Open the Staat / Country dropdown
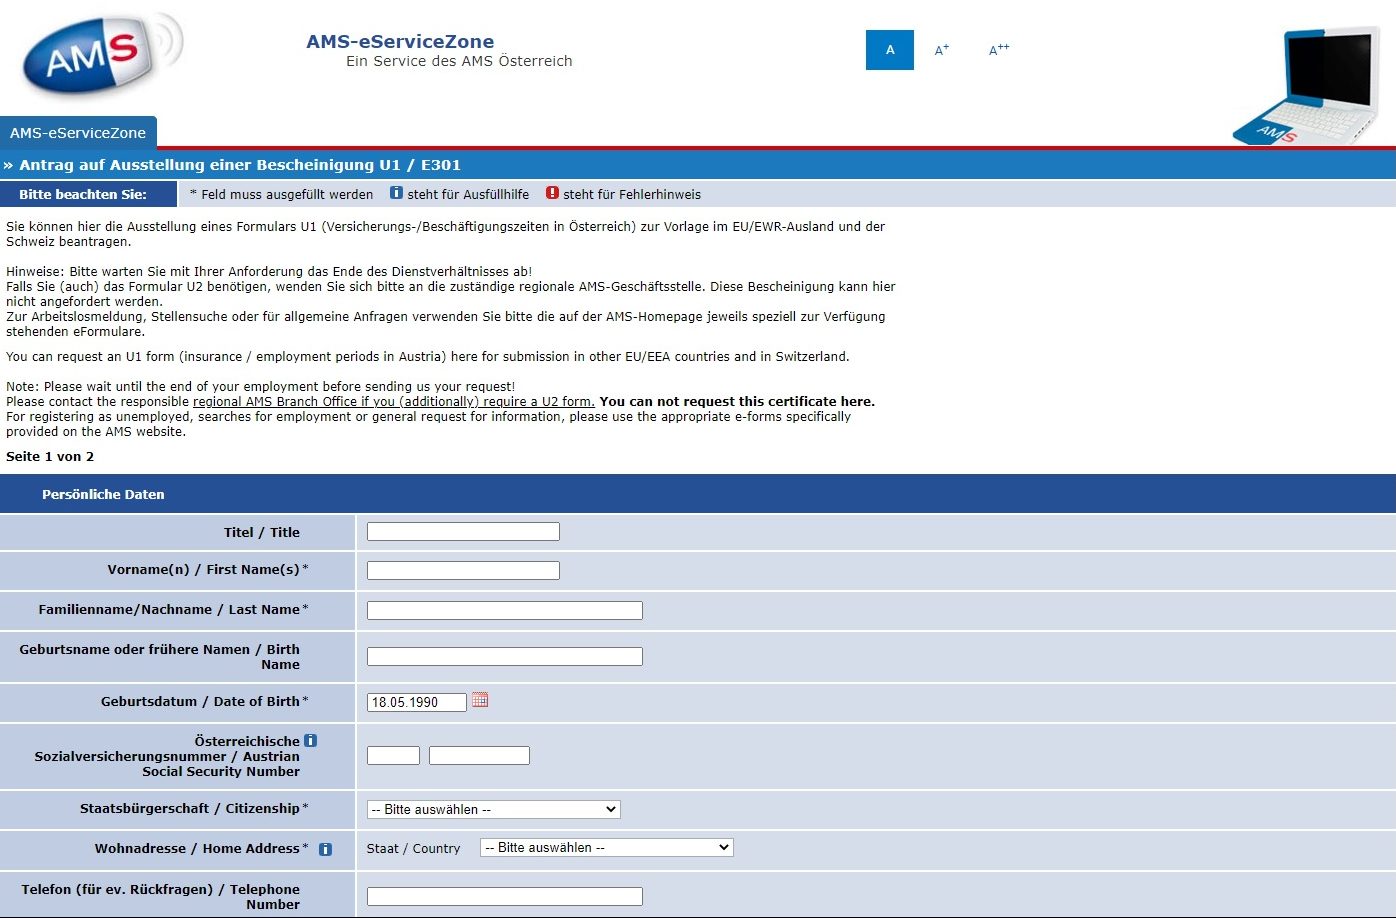This screenshot has height=918, width=1396. 607,847
